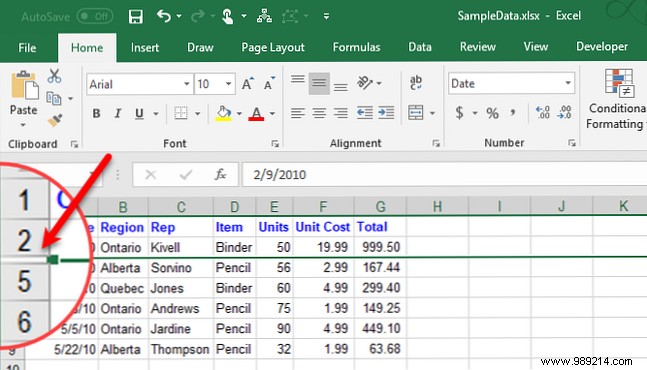Click the Increase Decimal icon
Image resolution: width=647 pixels, height=370 pixels.
click(x=543, y=113)
